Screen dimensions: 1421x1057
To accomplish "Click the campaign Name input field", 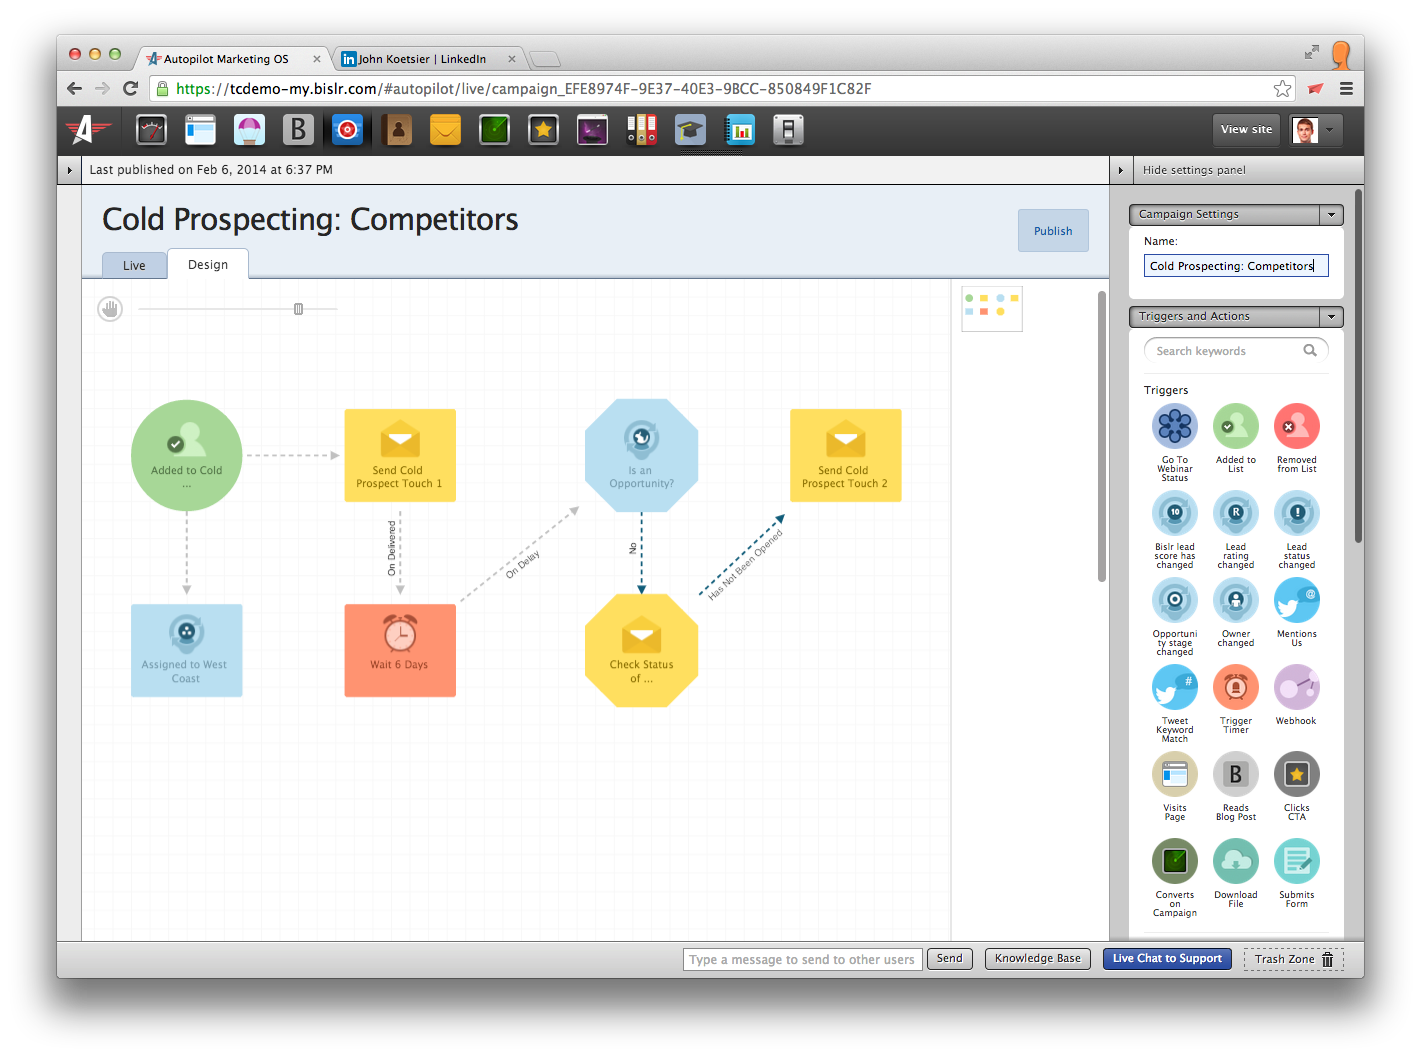I will pos(1236,266).
